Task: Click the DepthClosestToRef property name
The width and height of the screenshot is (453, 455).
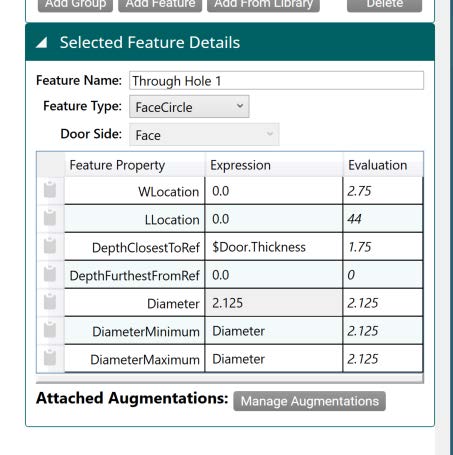Action: pos(146,248)
